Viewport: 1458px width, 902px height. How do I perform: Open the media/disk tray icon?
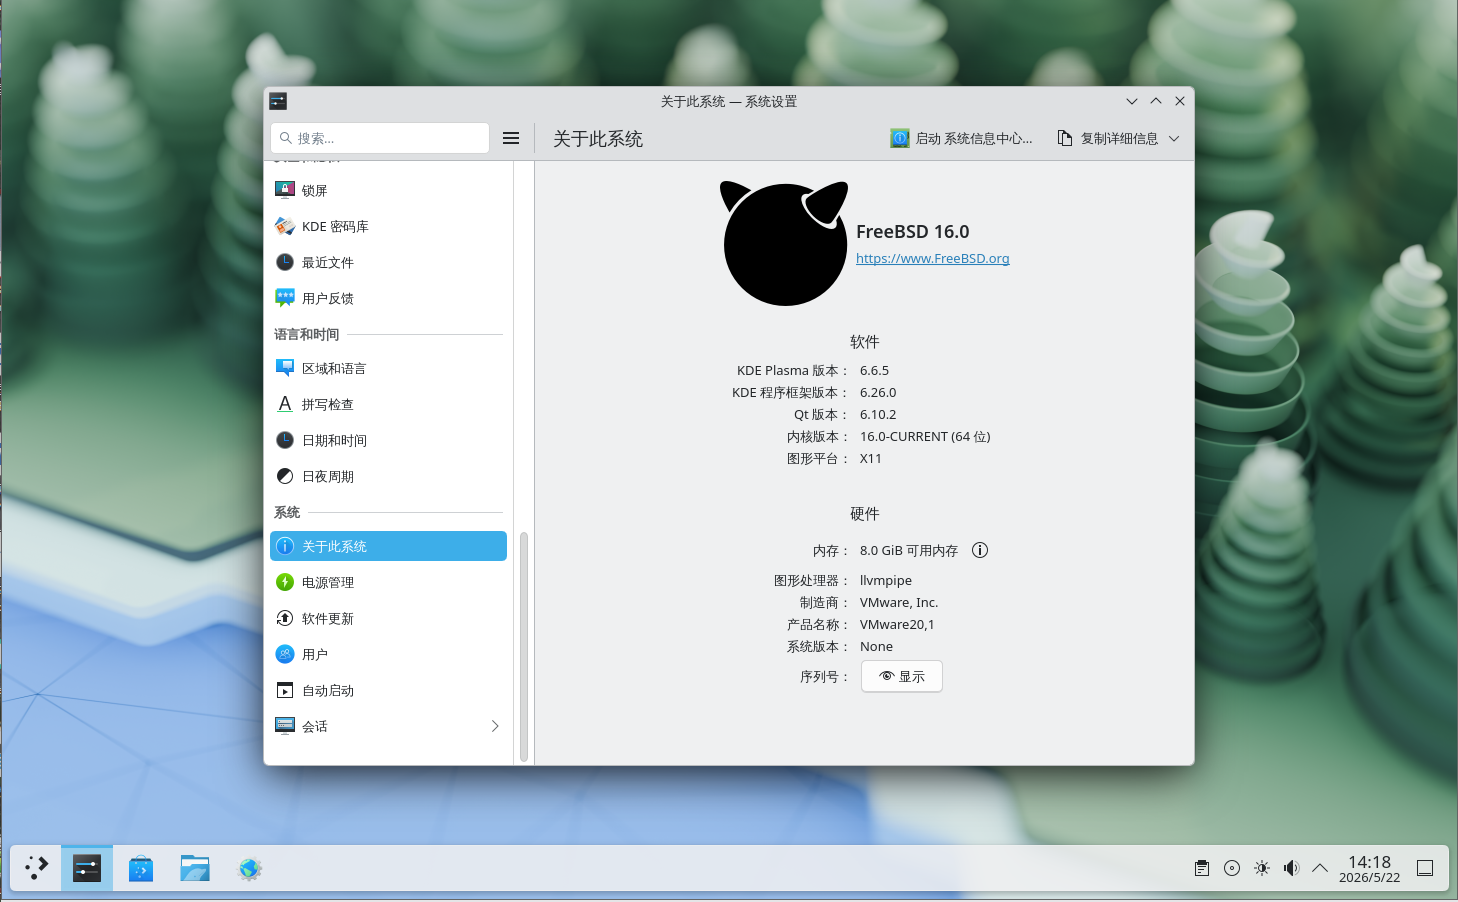point(1232,868)
